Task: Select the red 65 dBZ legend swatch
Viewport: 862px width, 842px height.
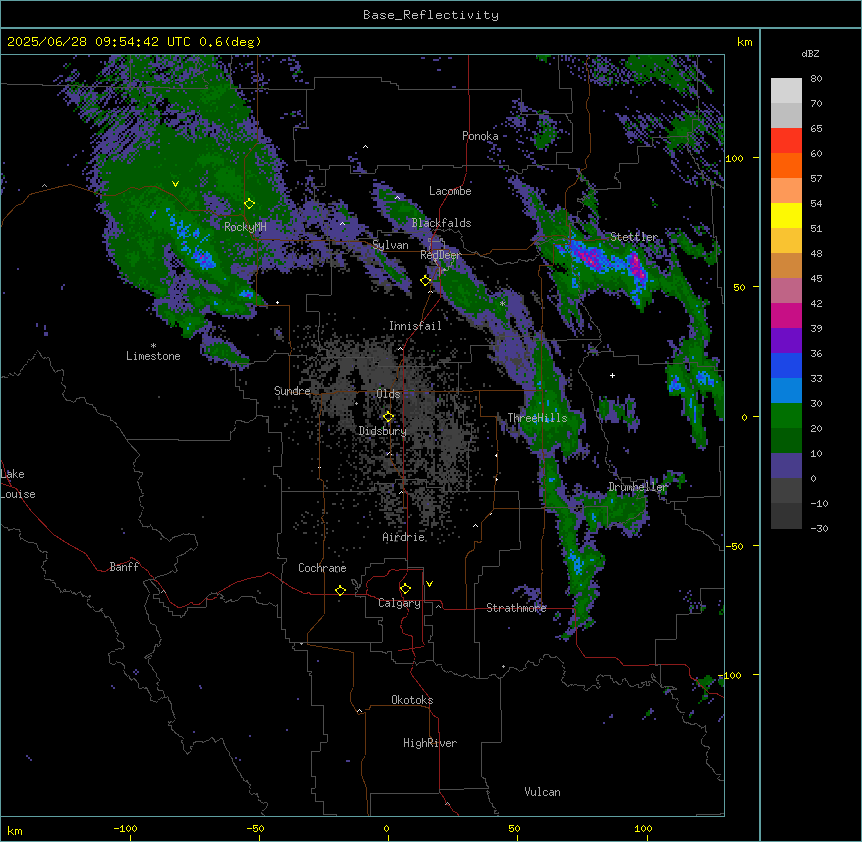Action: click(x=786, y=140)
